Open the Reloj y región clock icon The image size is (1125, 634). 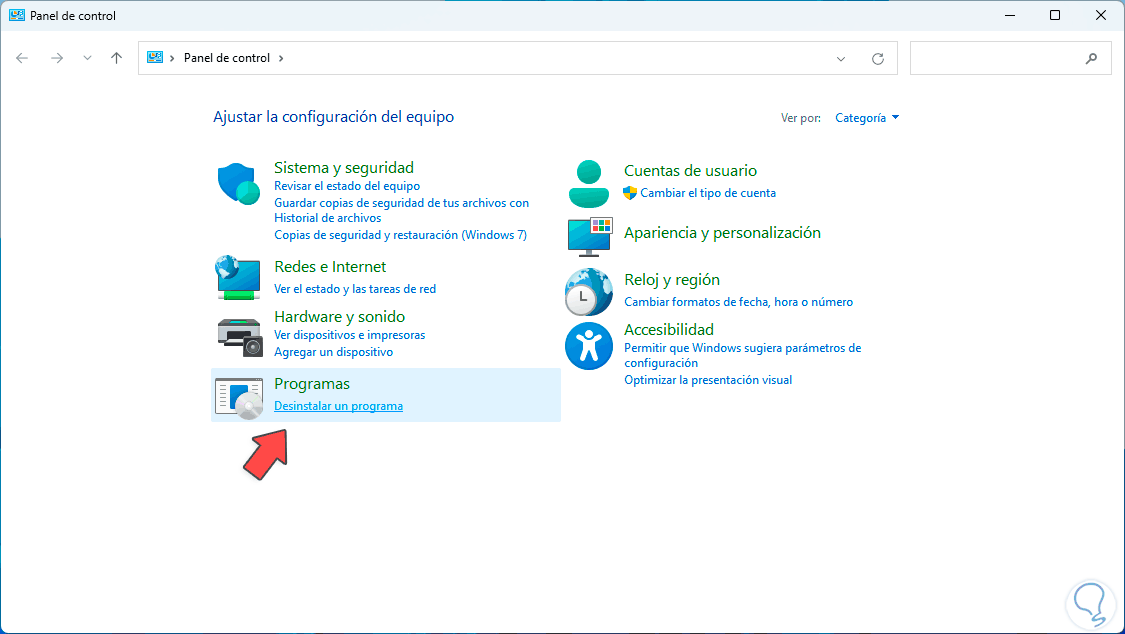(x=588, y=292)
